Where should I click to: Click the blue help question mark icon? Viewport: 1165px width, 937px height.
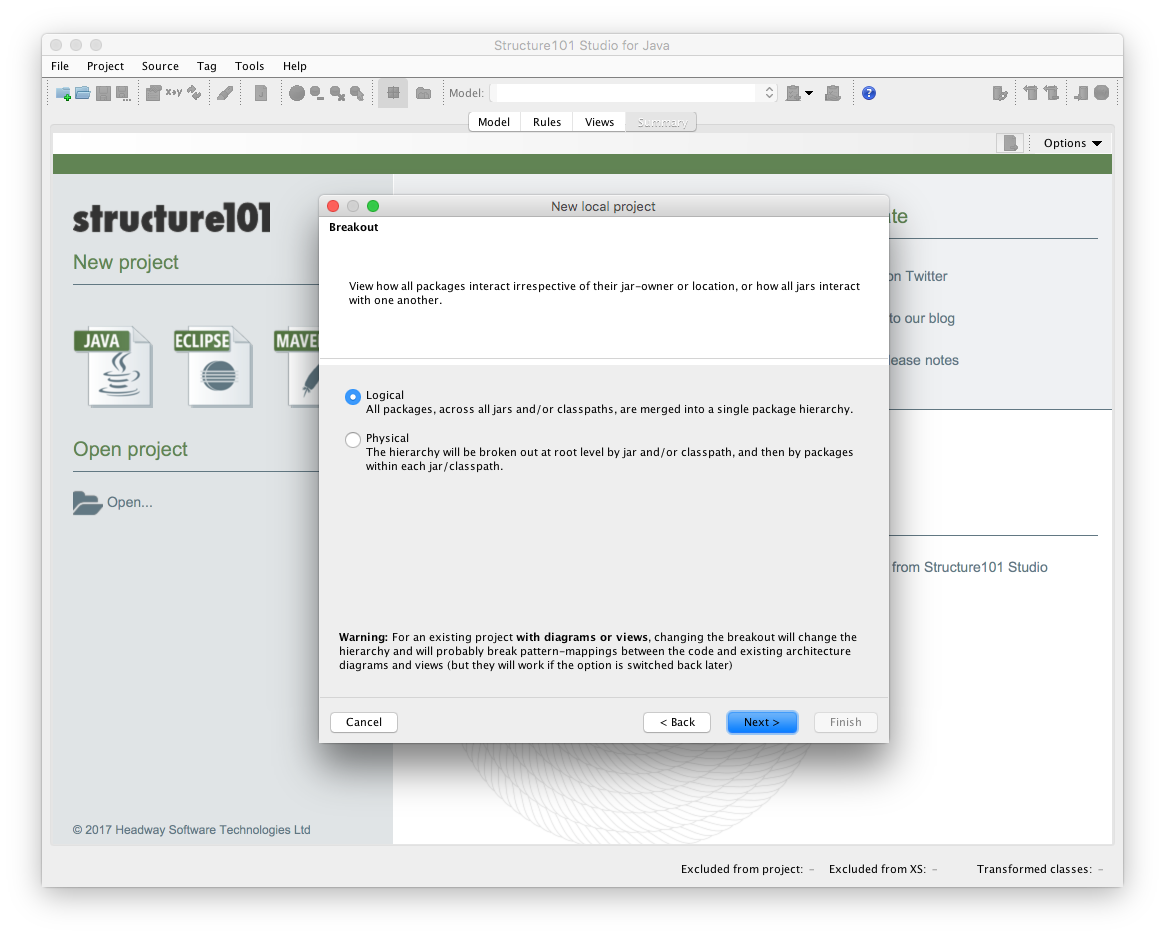click(869, 93)
